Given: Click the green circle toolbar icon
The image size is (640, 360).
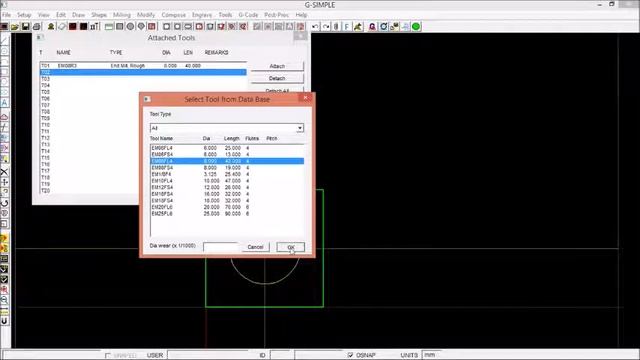Looking at the screenshot, I should pos(416,27).
